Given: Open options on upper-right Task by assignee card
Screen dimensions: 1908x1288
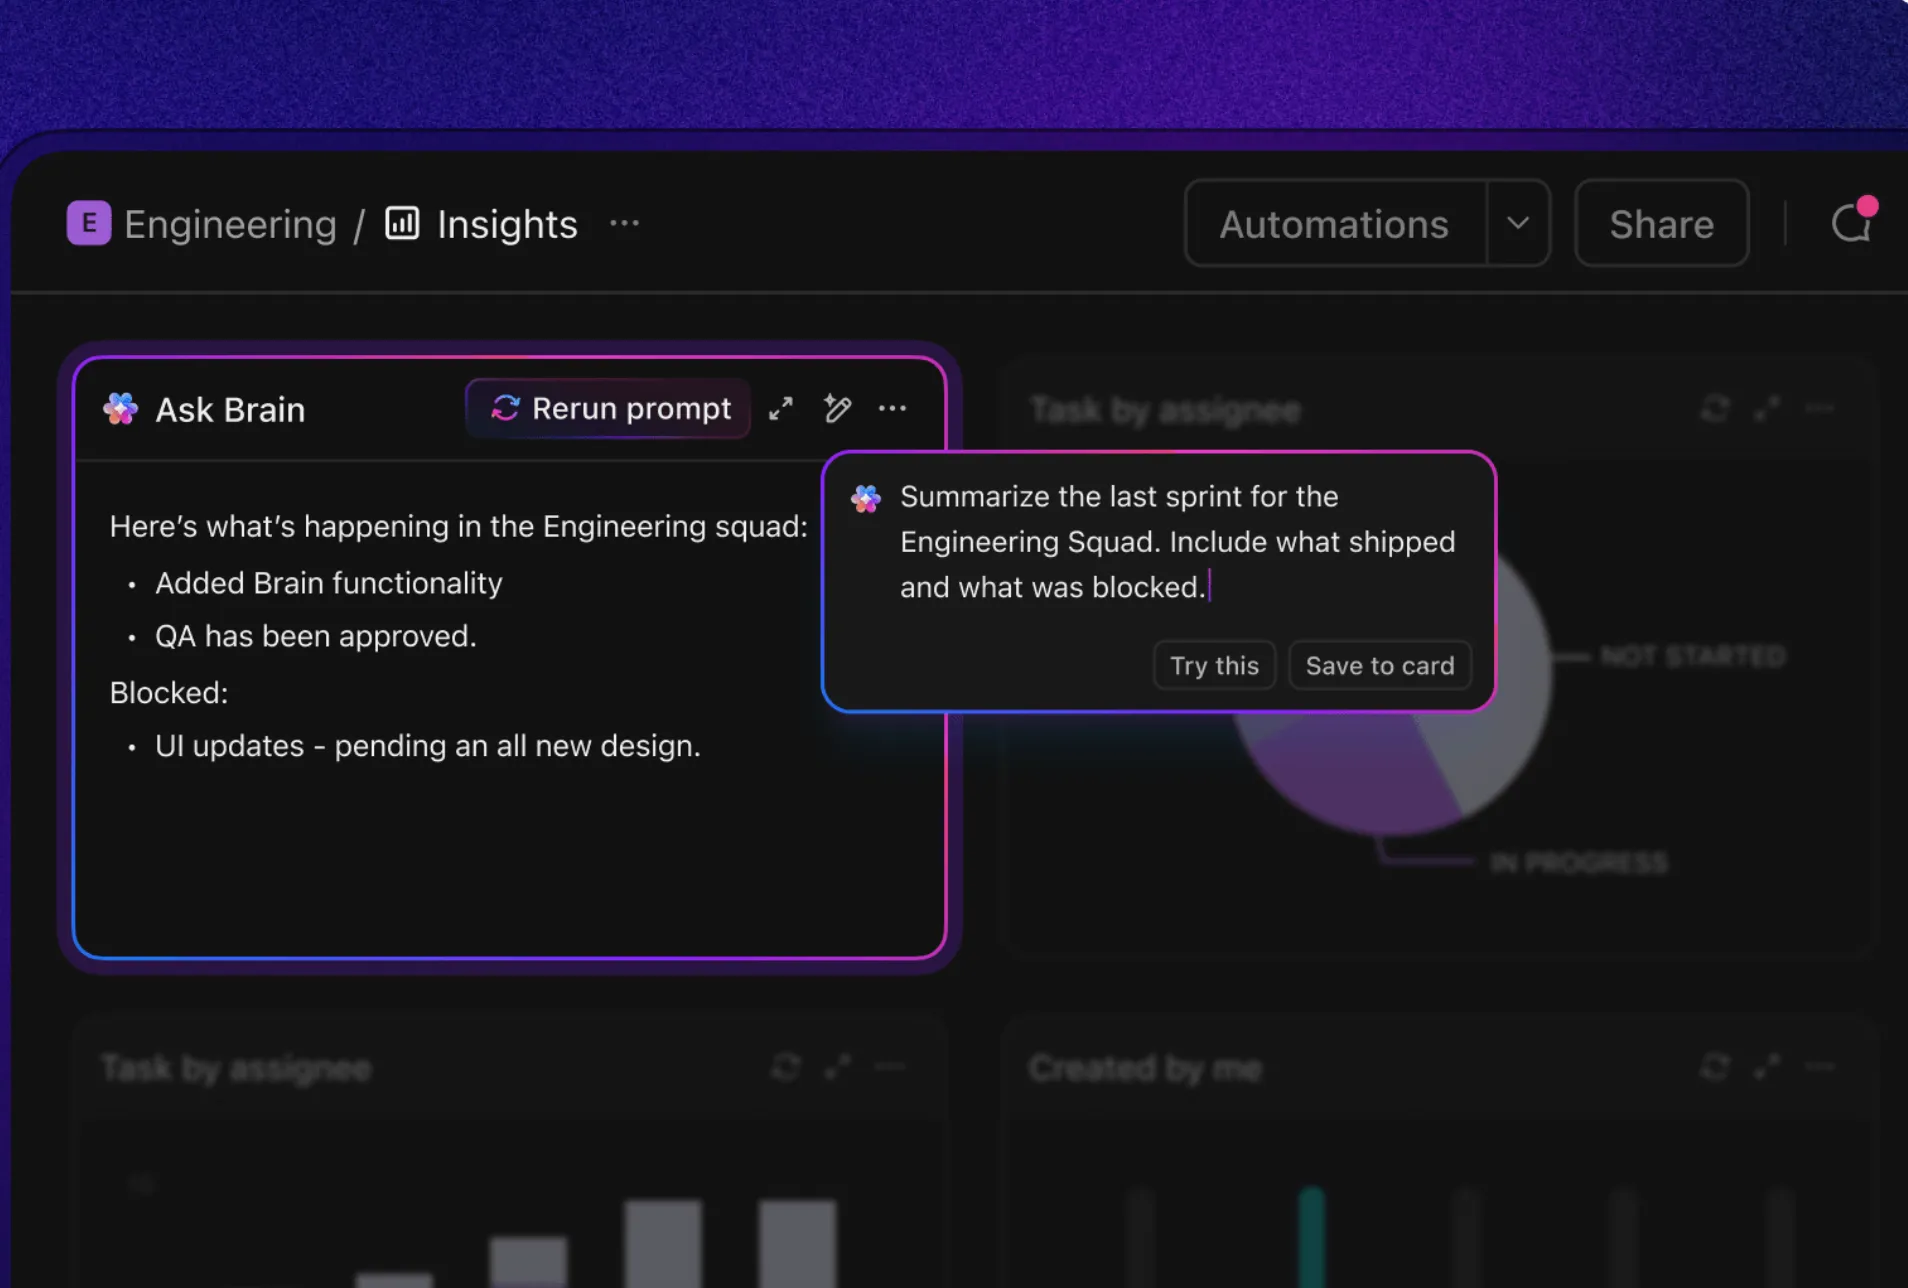Looking at the screenshot, I should [x=1820, y=408].
